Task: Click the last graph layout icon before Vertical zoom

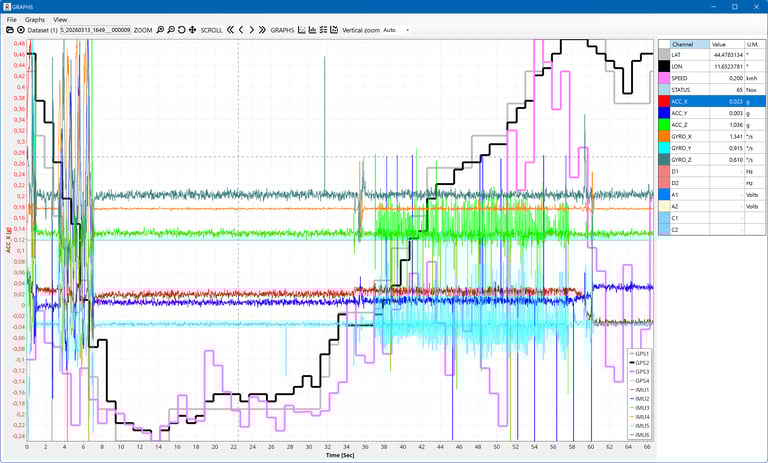Action: coord(334,31)
